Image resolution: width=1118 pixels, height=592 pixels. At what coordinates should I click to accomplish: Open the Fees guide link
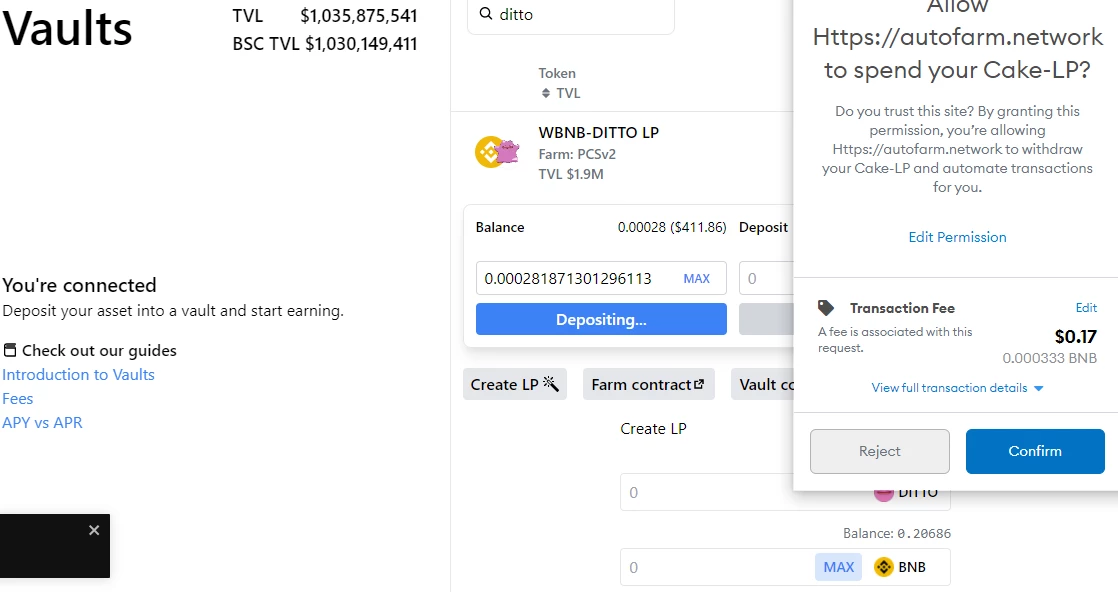18,399
